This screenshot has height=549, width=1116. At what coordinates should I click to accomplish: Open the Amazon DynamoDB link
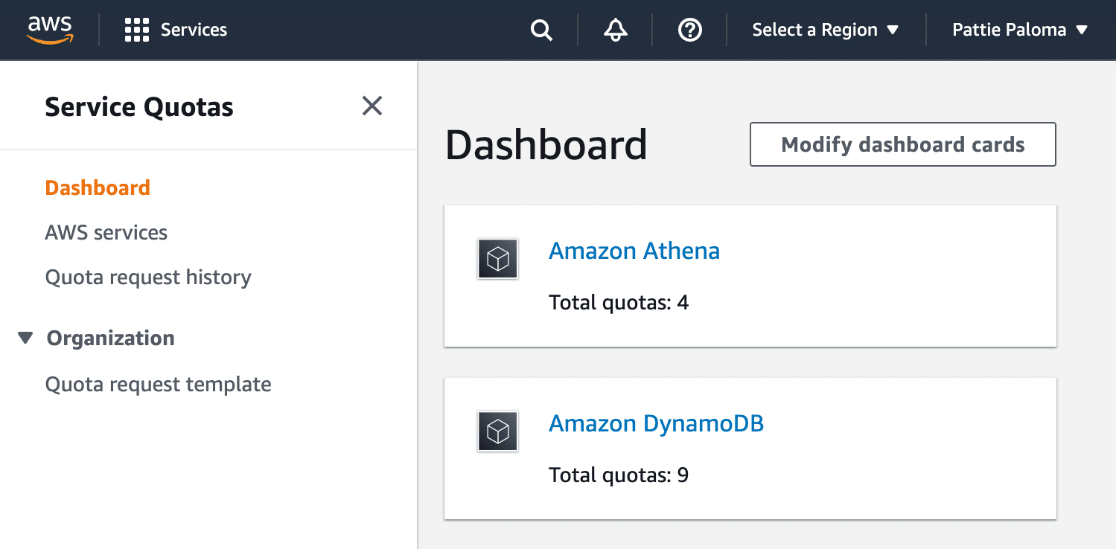pos(656,424)
